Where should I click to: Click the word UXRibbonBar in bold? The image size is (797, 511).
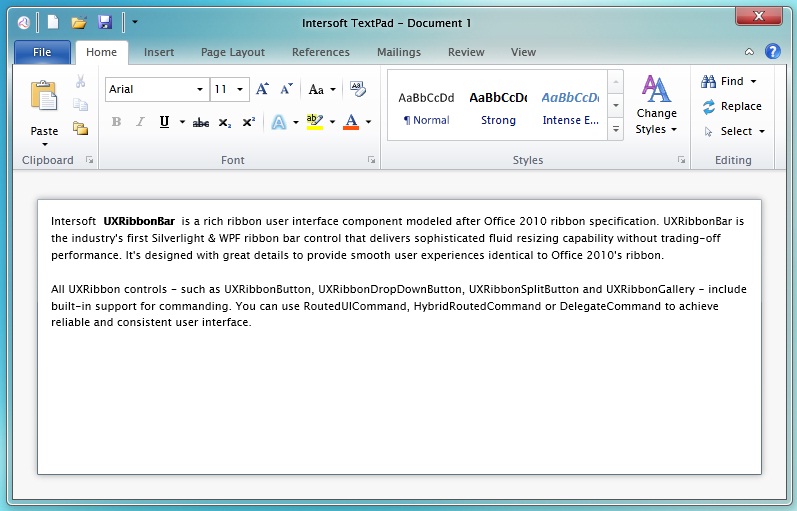pos(139,221)
